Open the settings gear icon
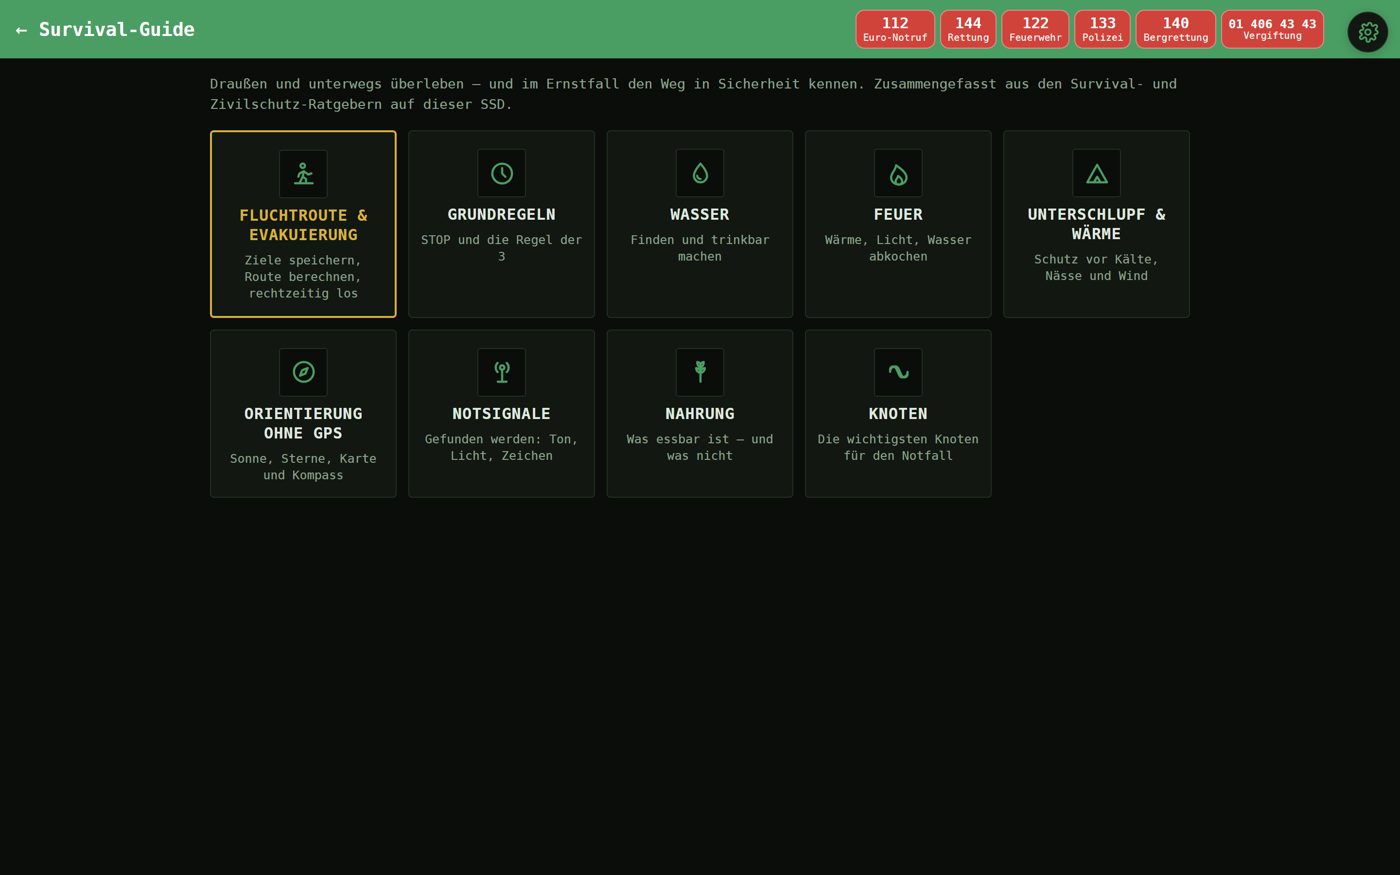1400x875 pixels. (1367, 32)
